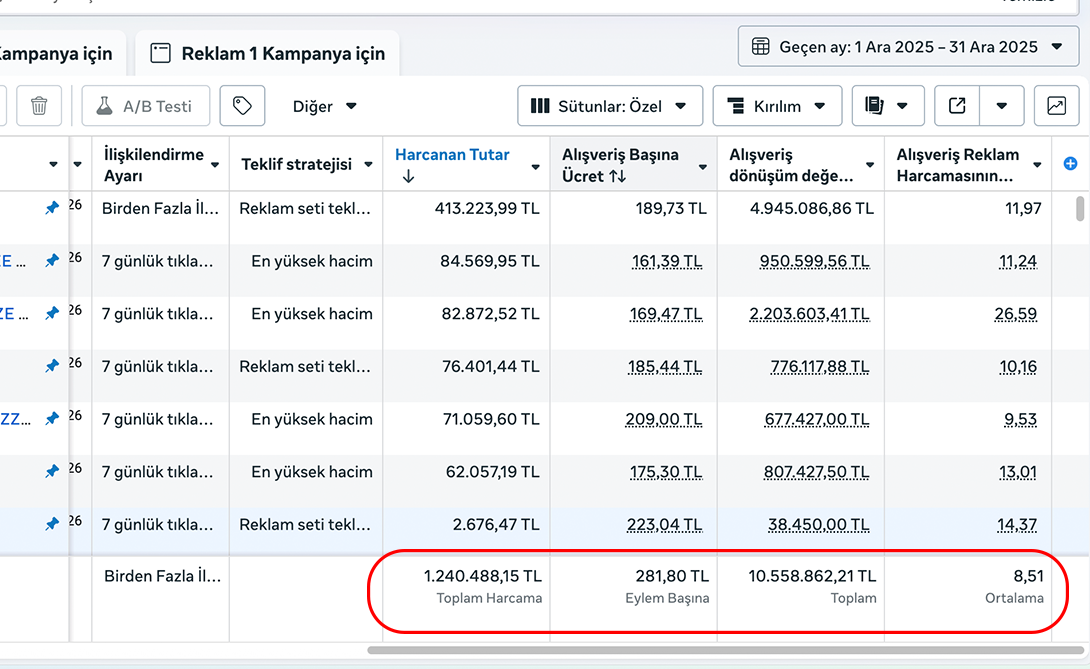Click 2.203.603,41 TL conversion value link
This screenshot has width=1090, height=669.
coord(810,314)
